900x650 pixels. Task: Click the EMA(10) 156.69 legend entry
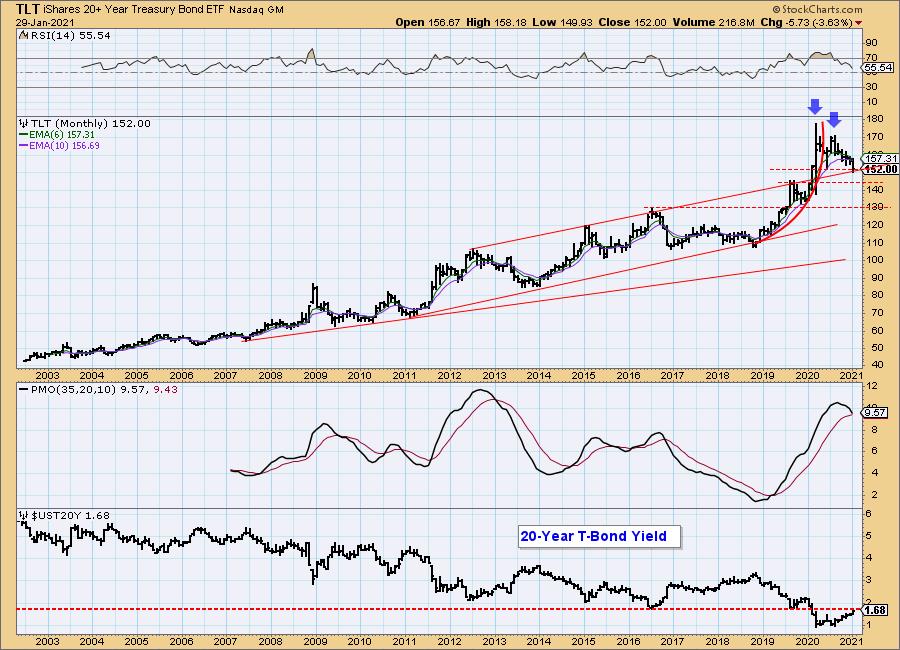click(x=64, y=146)
